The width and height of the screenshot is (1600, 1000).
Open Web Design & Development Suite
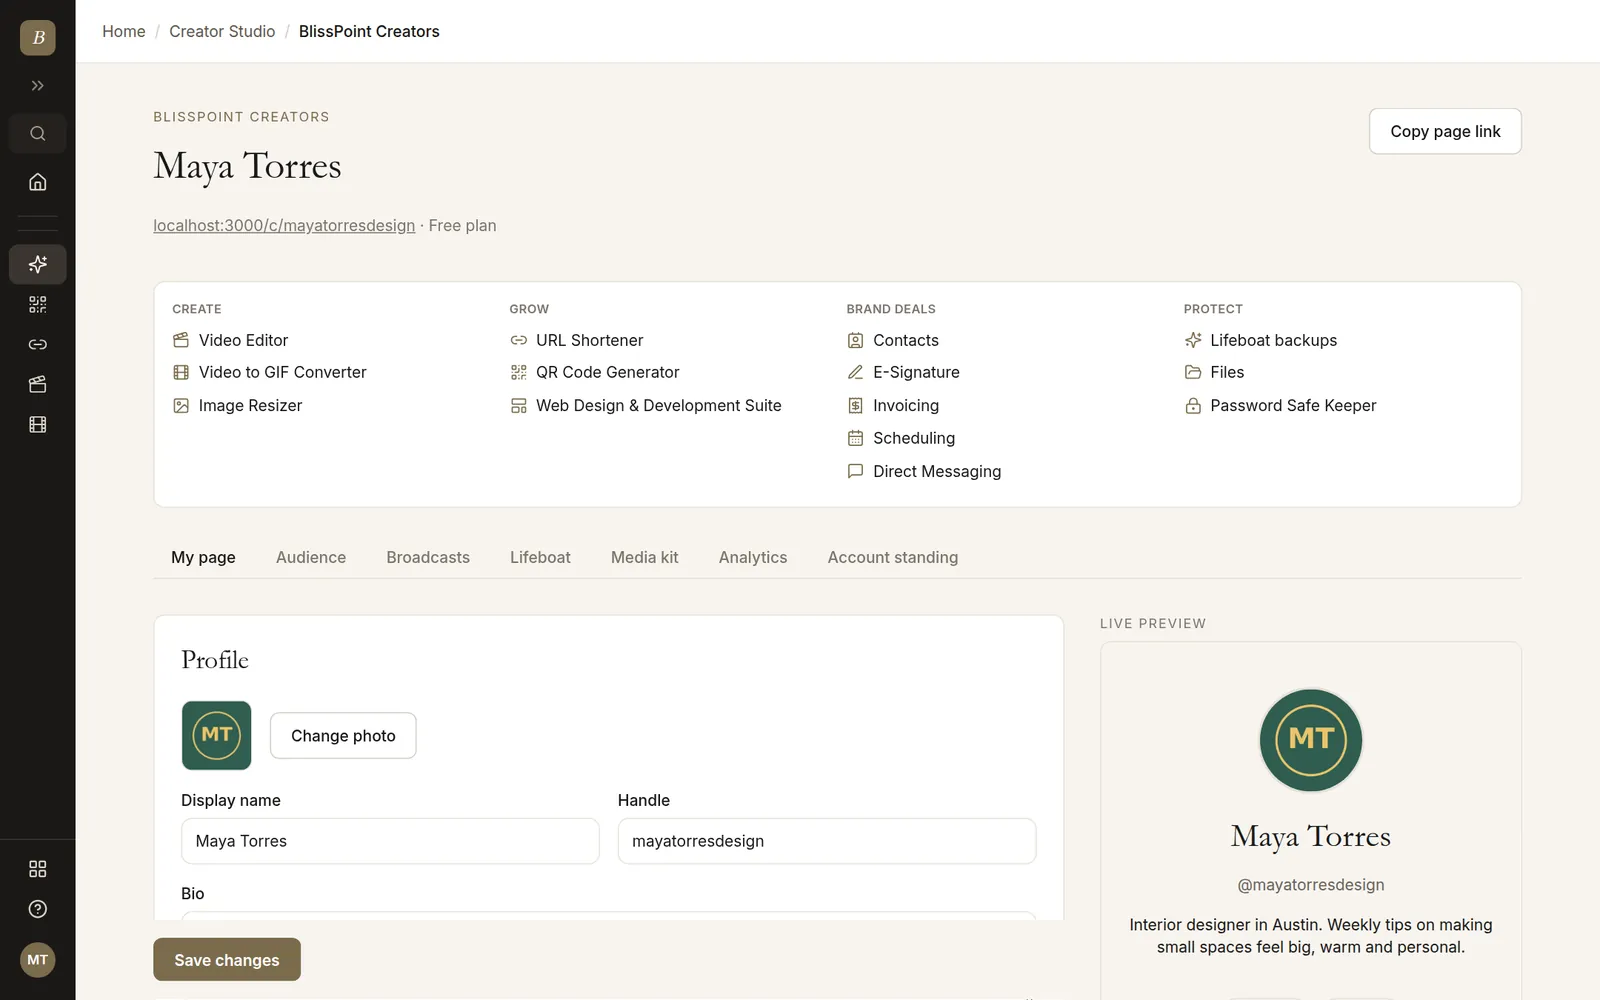pos(645,405)
